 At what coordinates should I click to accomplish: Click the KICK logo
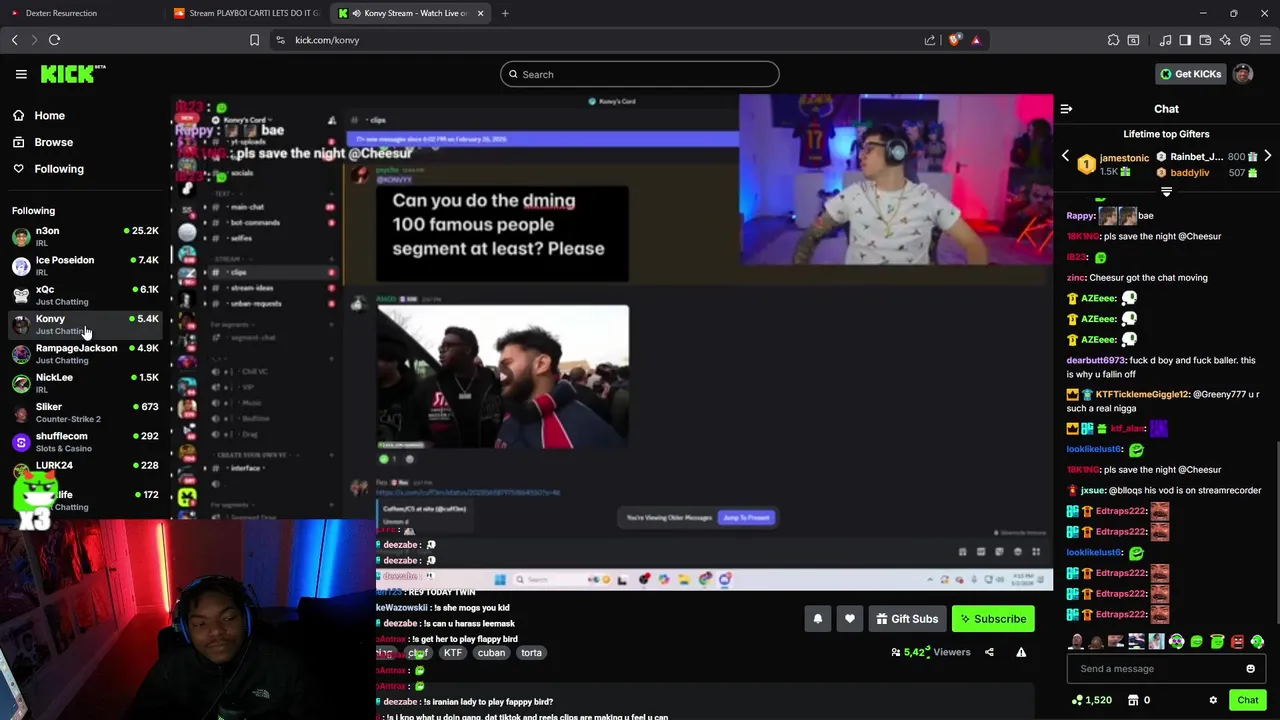(x=72, y=74)
